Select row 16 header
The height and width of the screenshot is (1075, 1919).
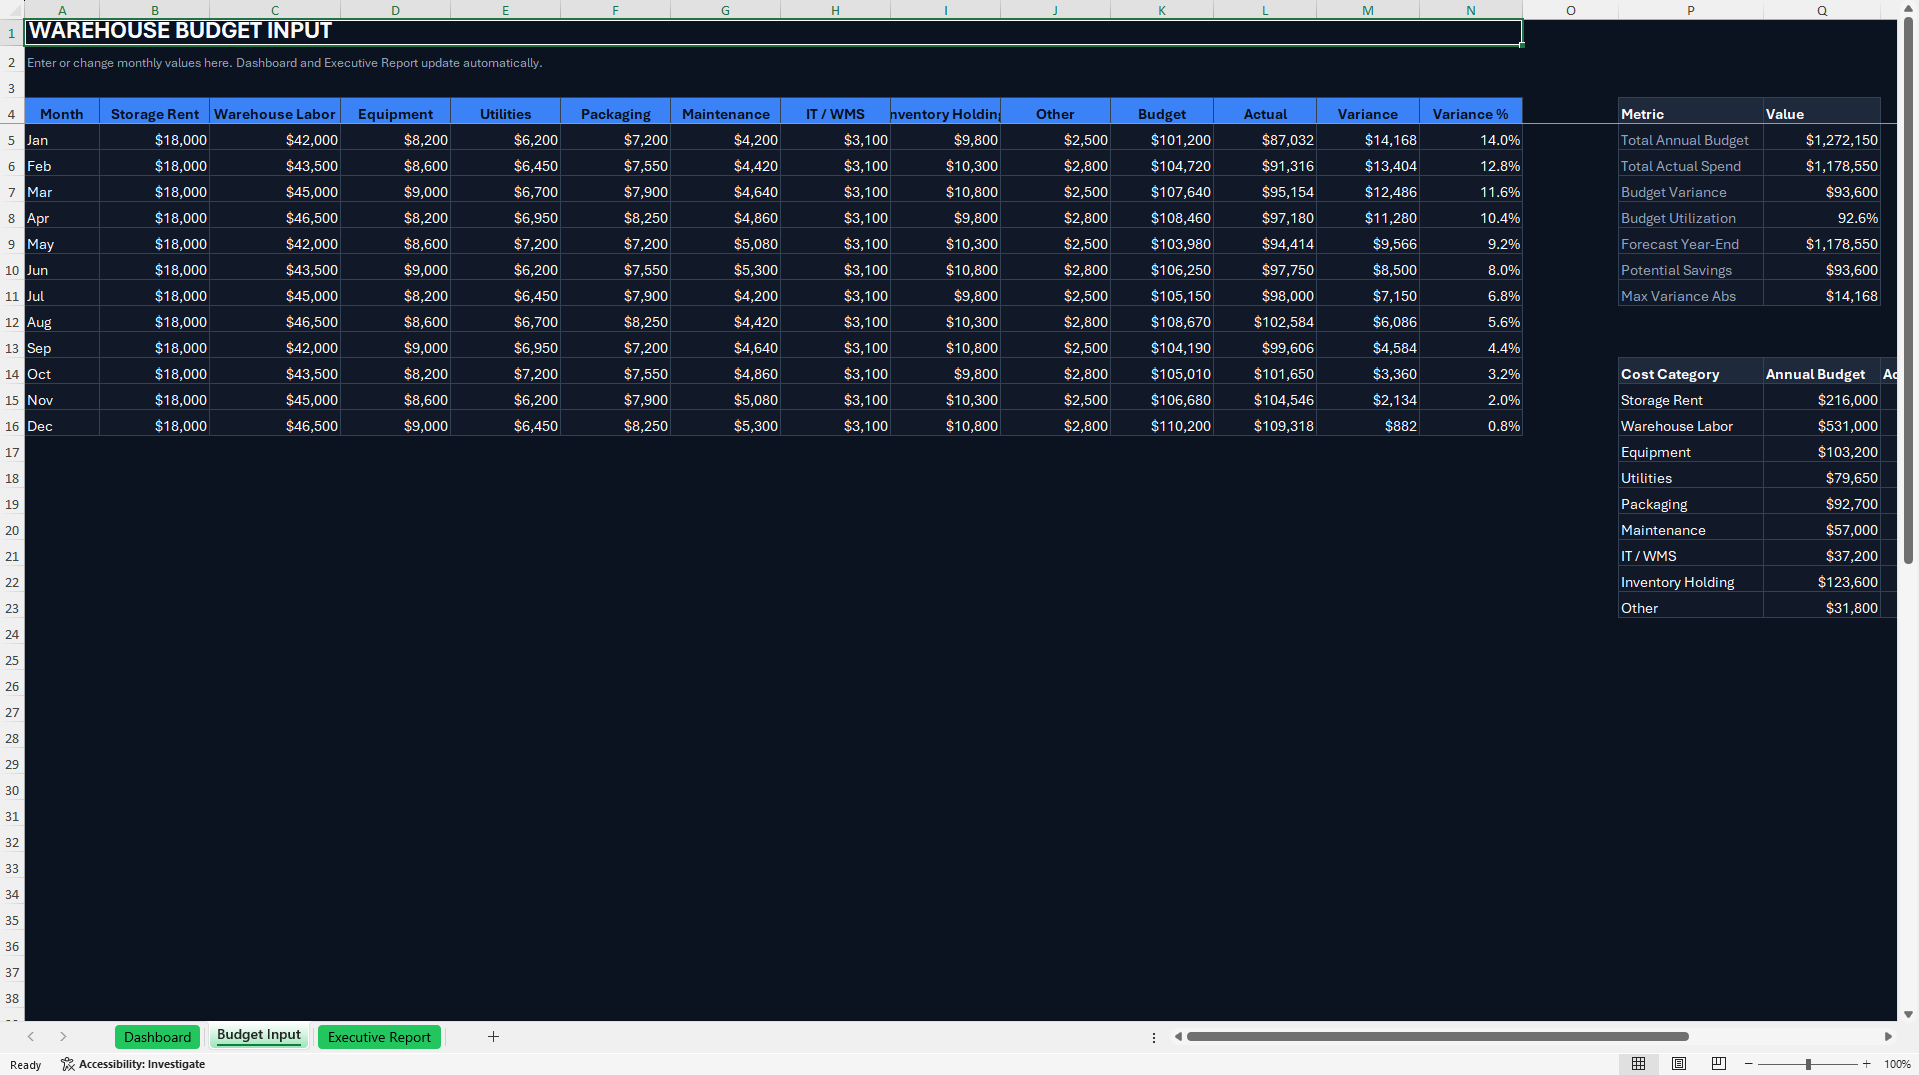coord(12,426)
